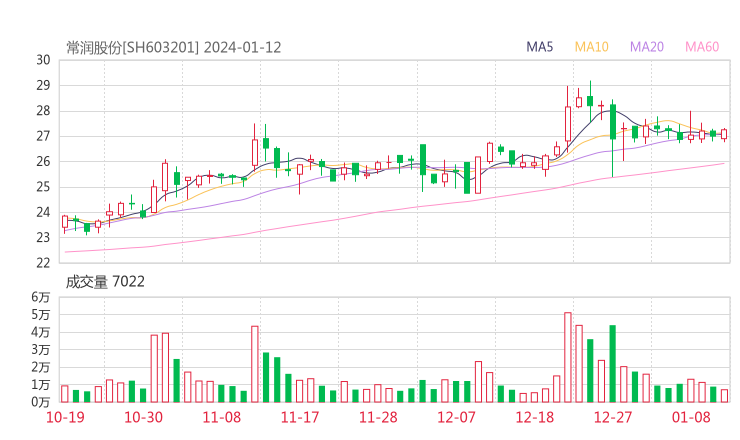
Task: Click the volume axis label 2万
Action: pyautogui.click(x=41, y=367)
